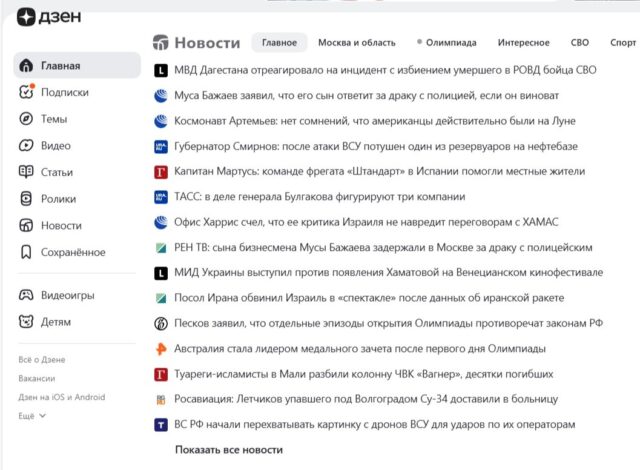Viewport: 640px width, 470px height.
Task: Open headline ВС РФ перехватывать картинку дронов
Action: coord(374,425)
